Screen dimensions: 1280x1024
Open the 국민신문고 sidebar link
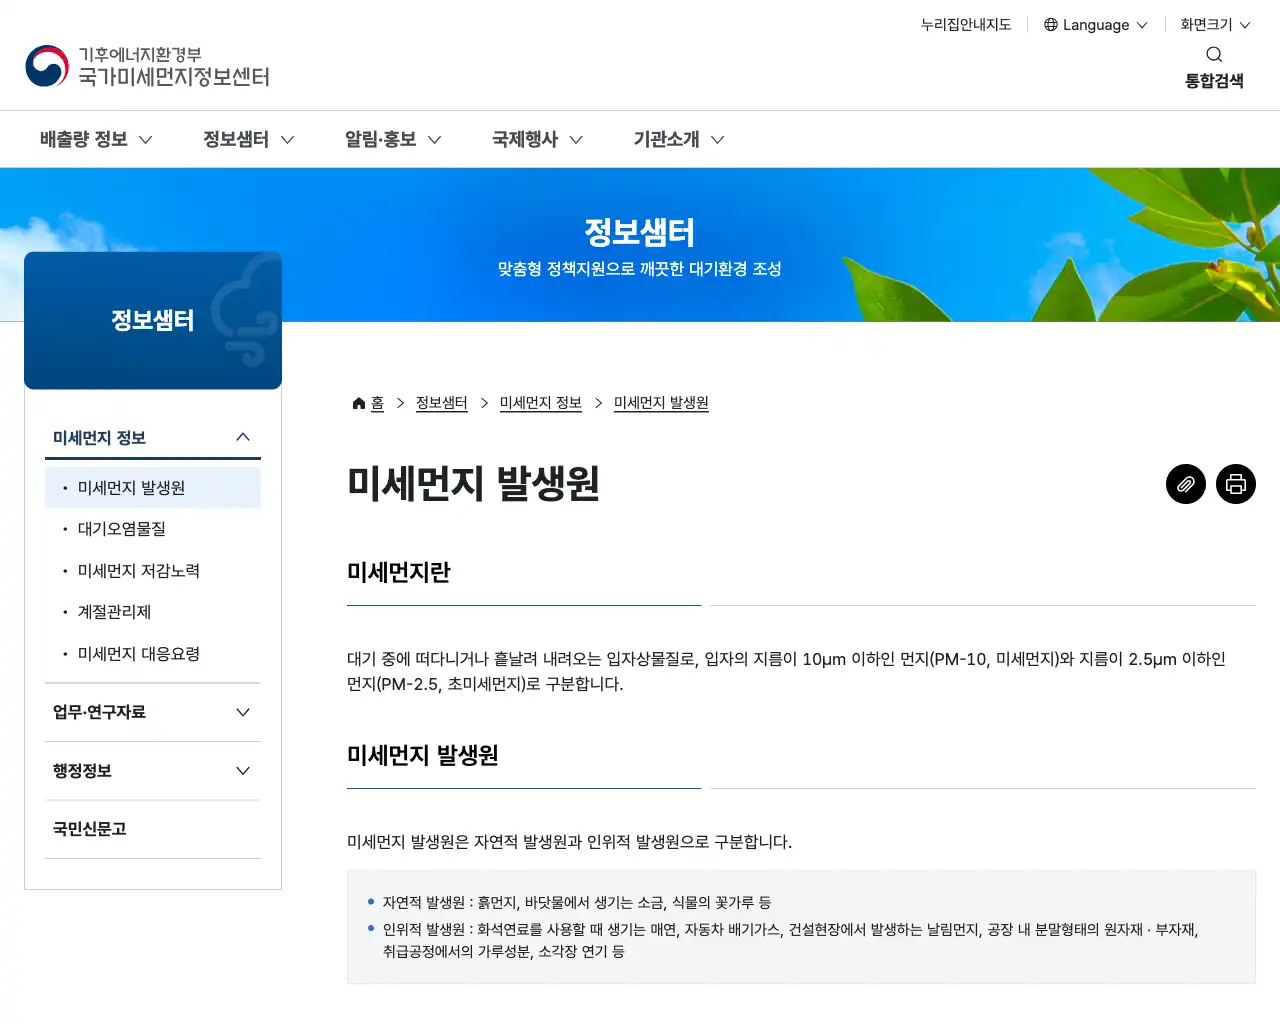tap(153, 829)
